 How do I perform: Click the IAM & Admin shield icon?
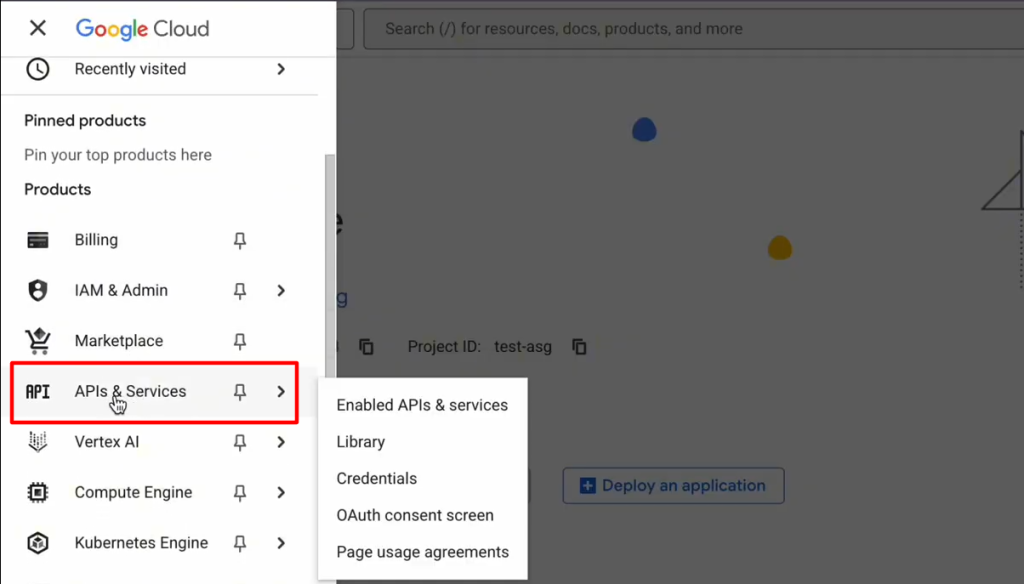(38, 291)
